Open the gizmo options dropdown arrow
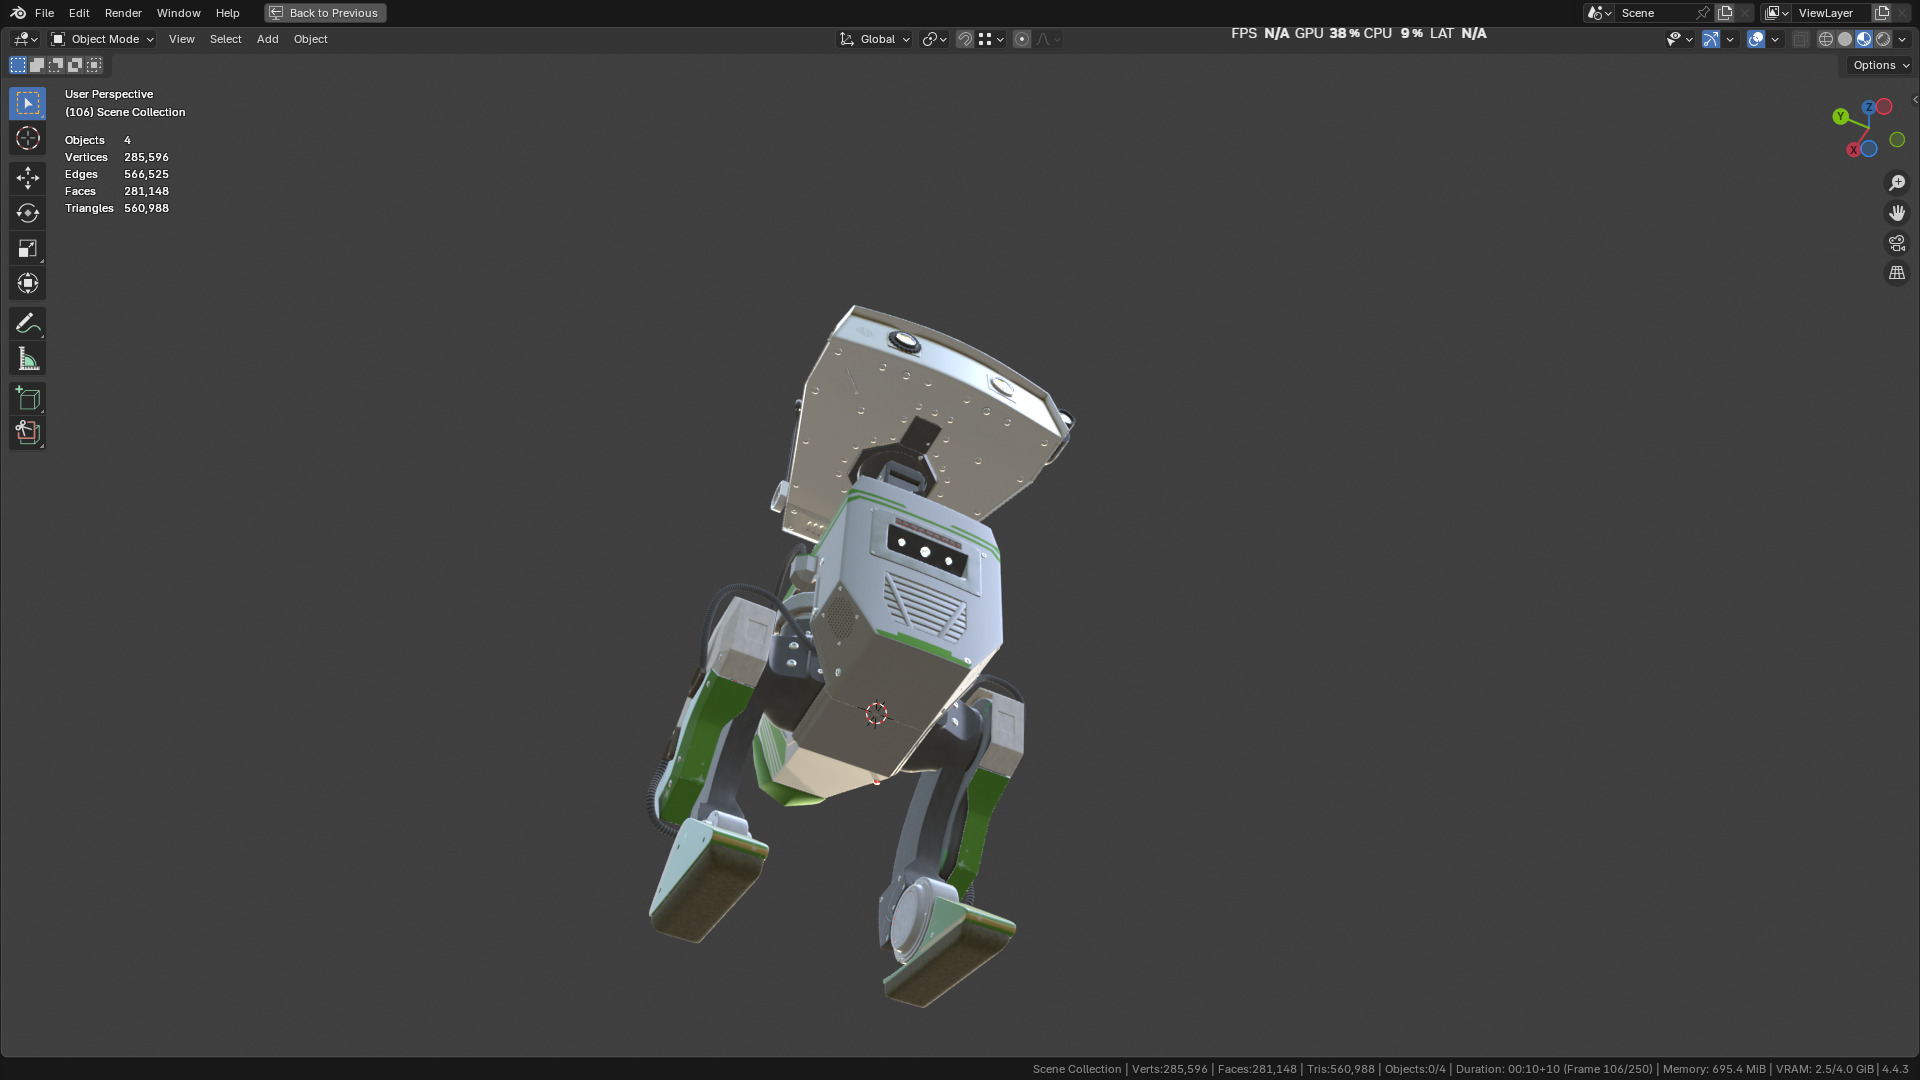 pyautogui.click(x=1730, y=39)
